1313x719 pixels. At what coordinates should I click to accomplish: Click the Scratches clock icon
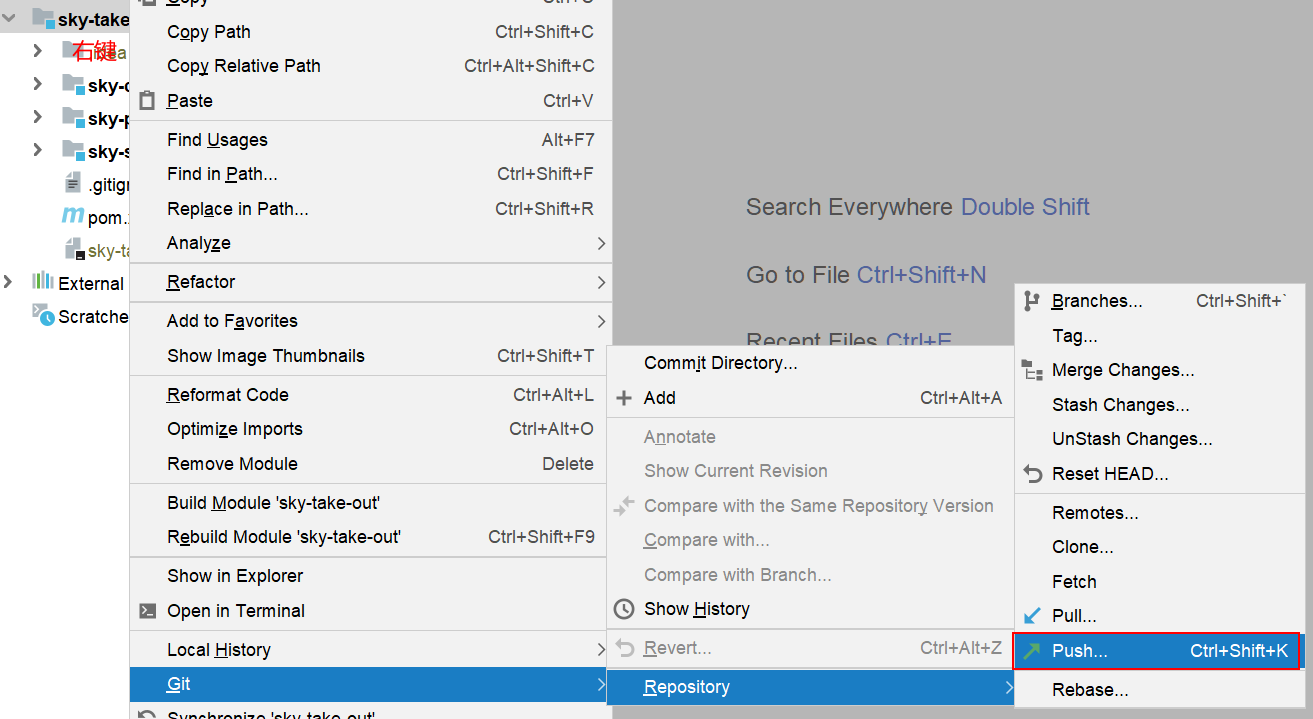43,316
